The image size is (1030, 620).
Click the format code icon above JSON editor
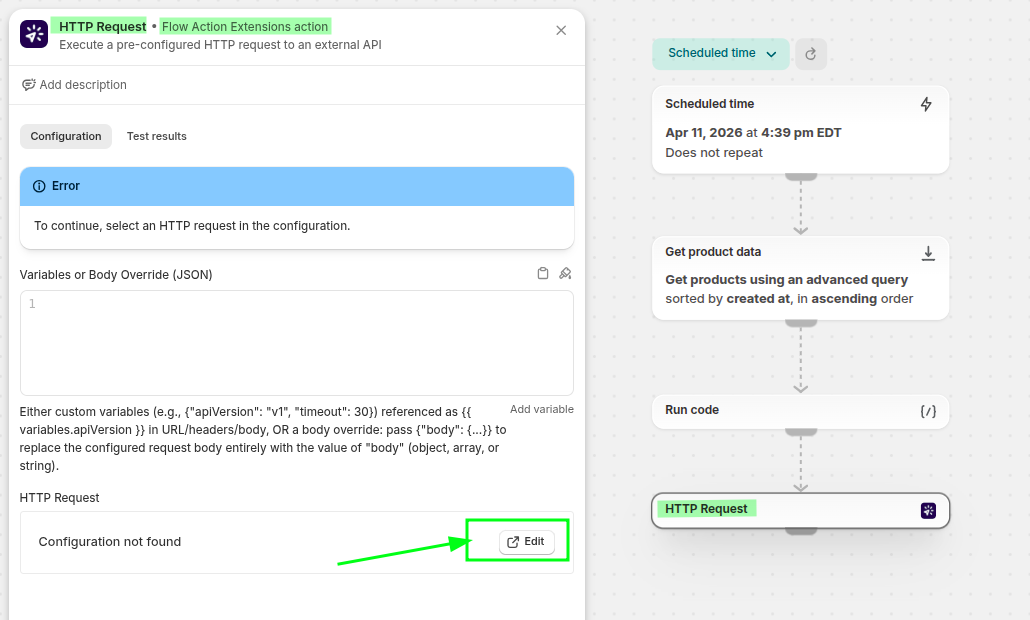click(x=565, y=274)
